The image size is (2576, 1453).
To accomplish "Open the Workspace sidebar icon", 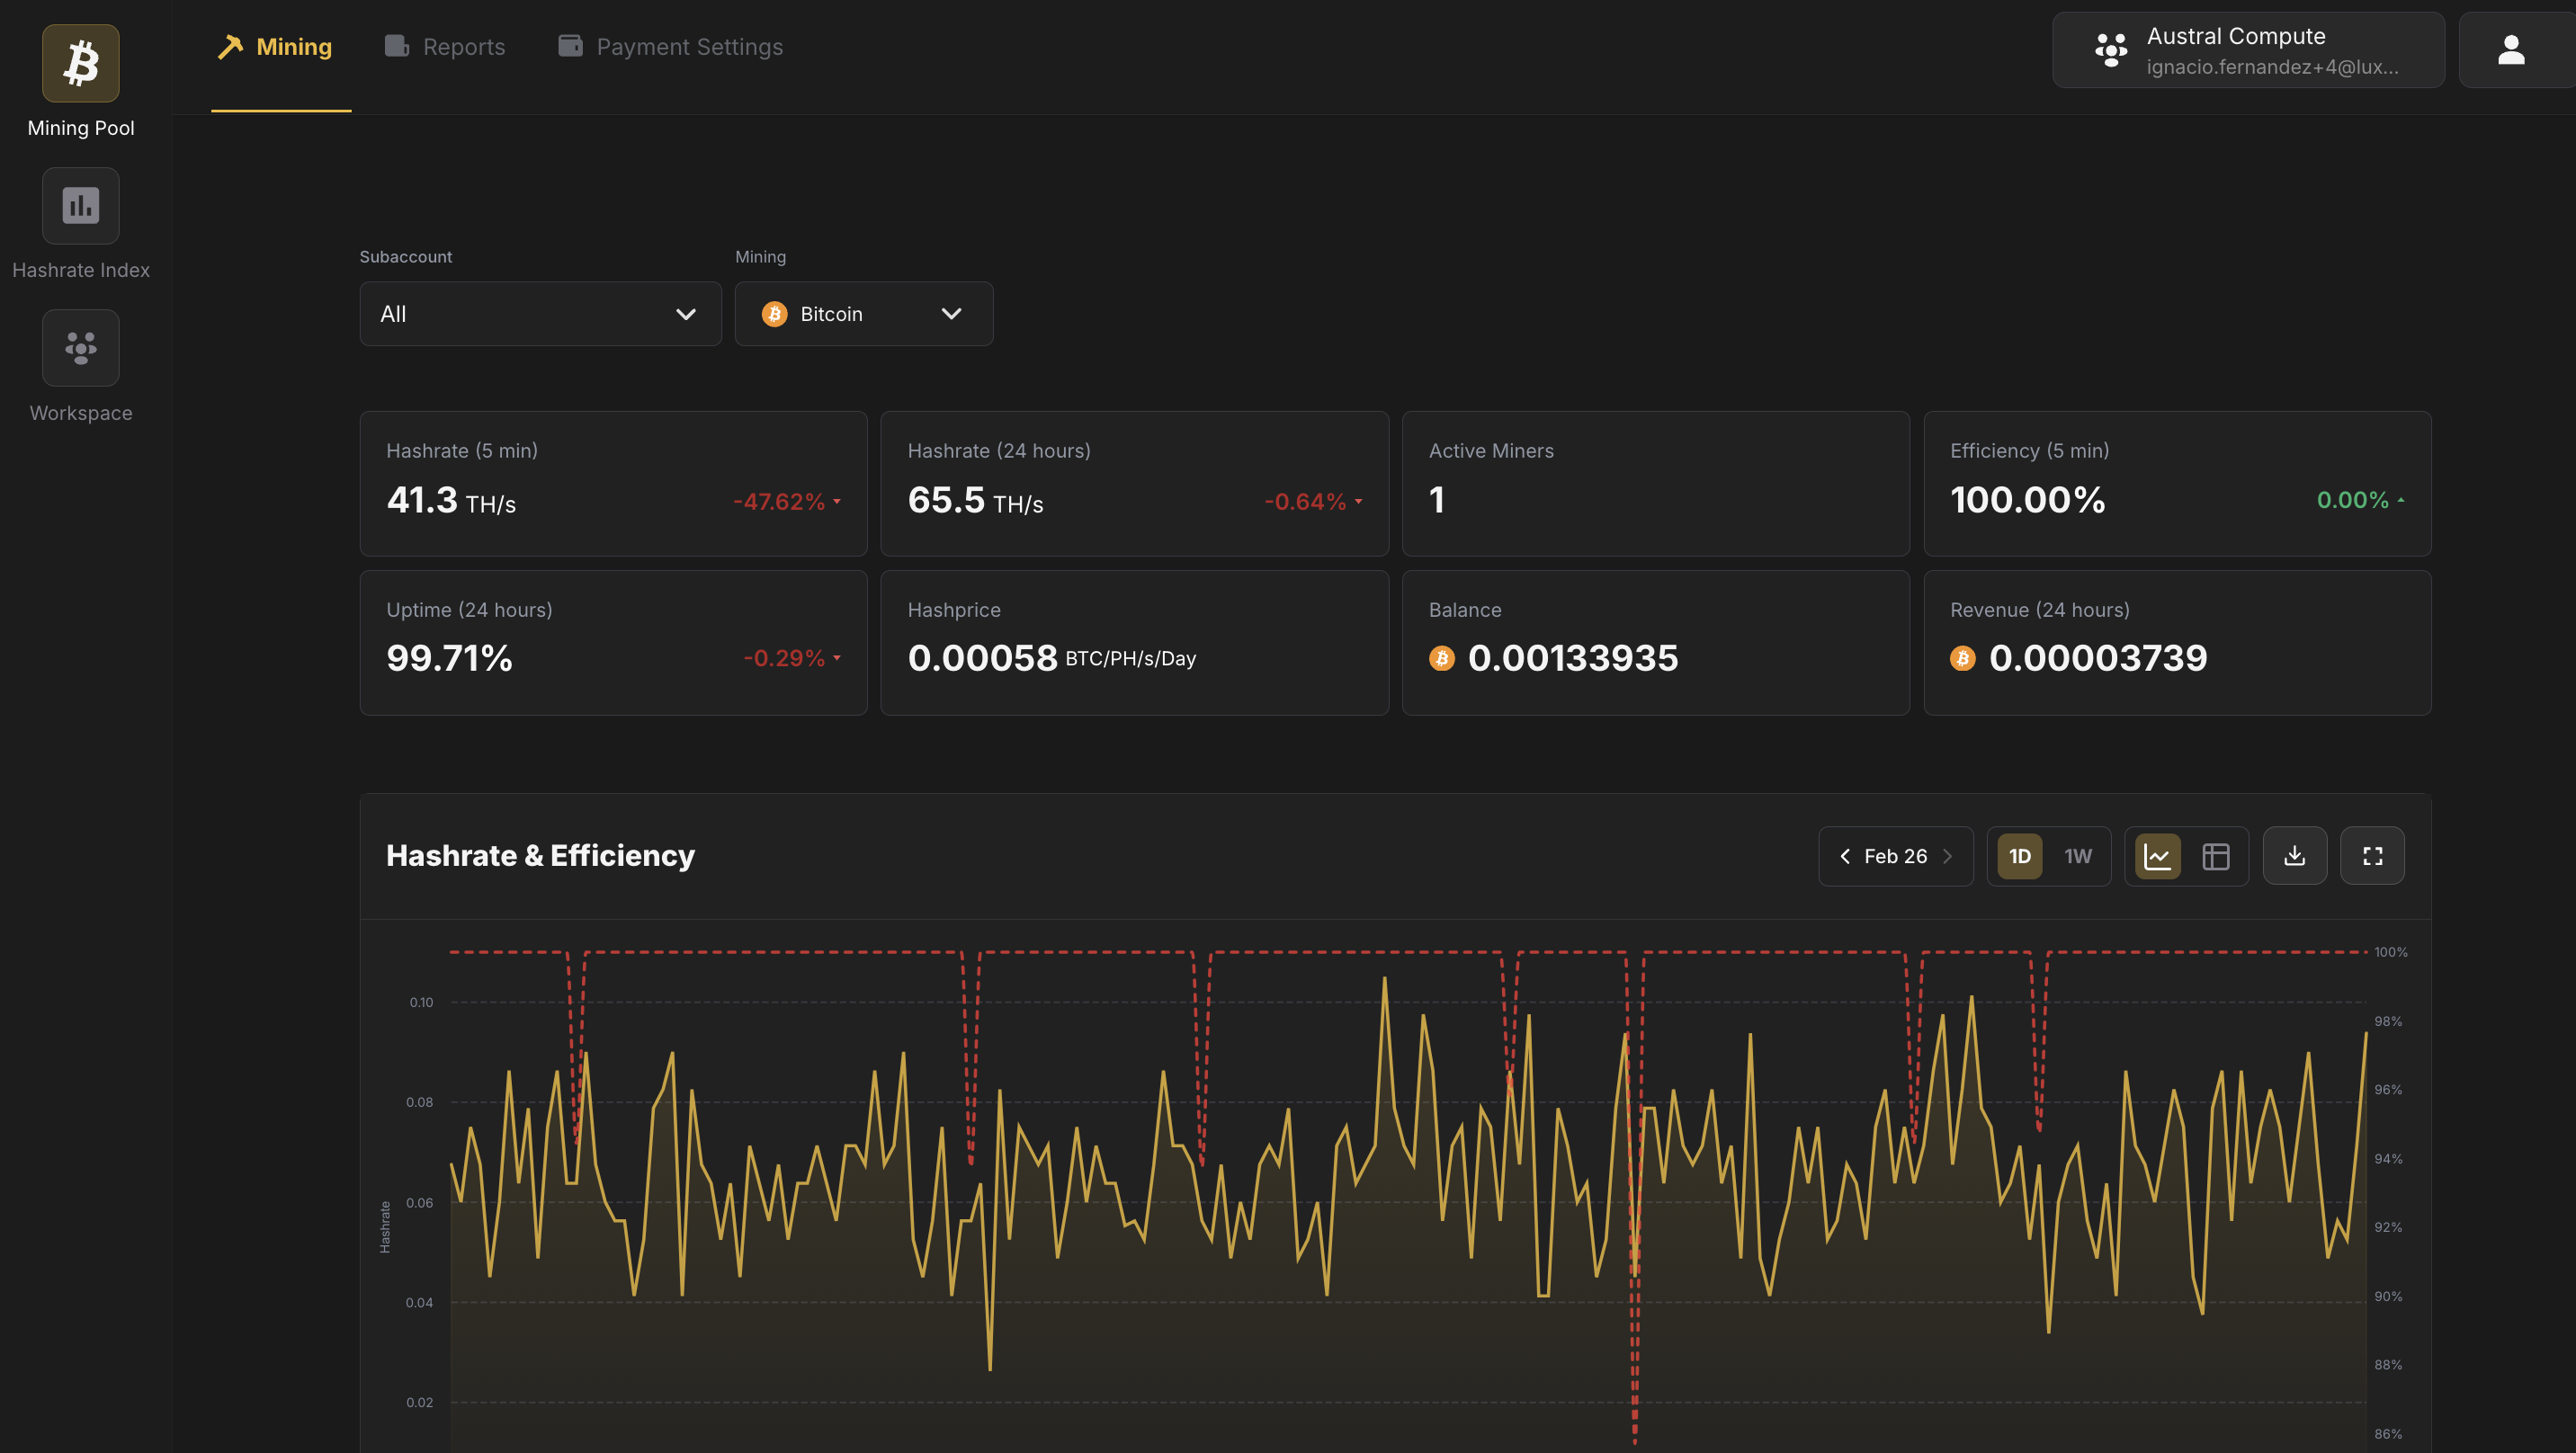I will (81, 348).
